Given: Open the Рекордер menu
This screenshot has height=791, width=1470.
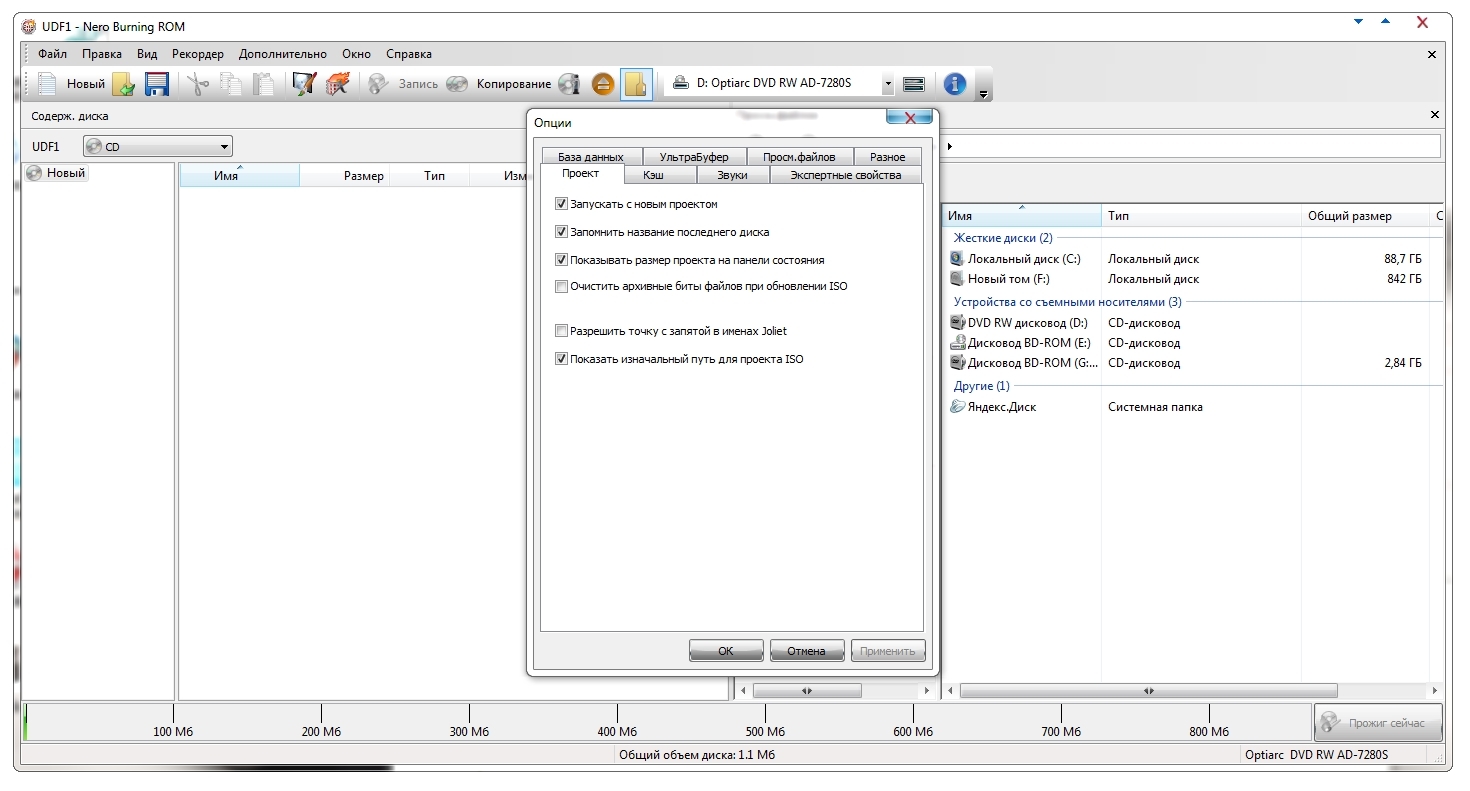Looking at the screenshot, I should point(198,54).
